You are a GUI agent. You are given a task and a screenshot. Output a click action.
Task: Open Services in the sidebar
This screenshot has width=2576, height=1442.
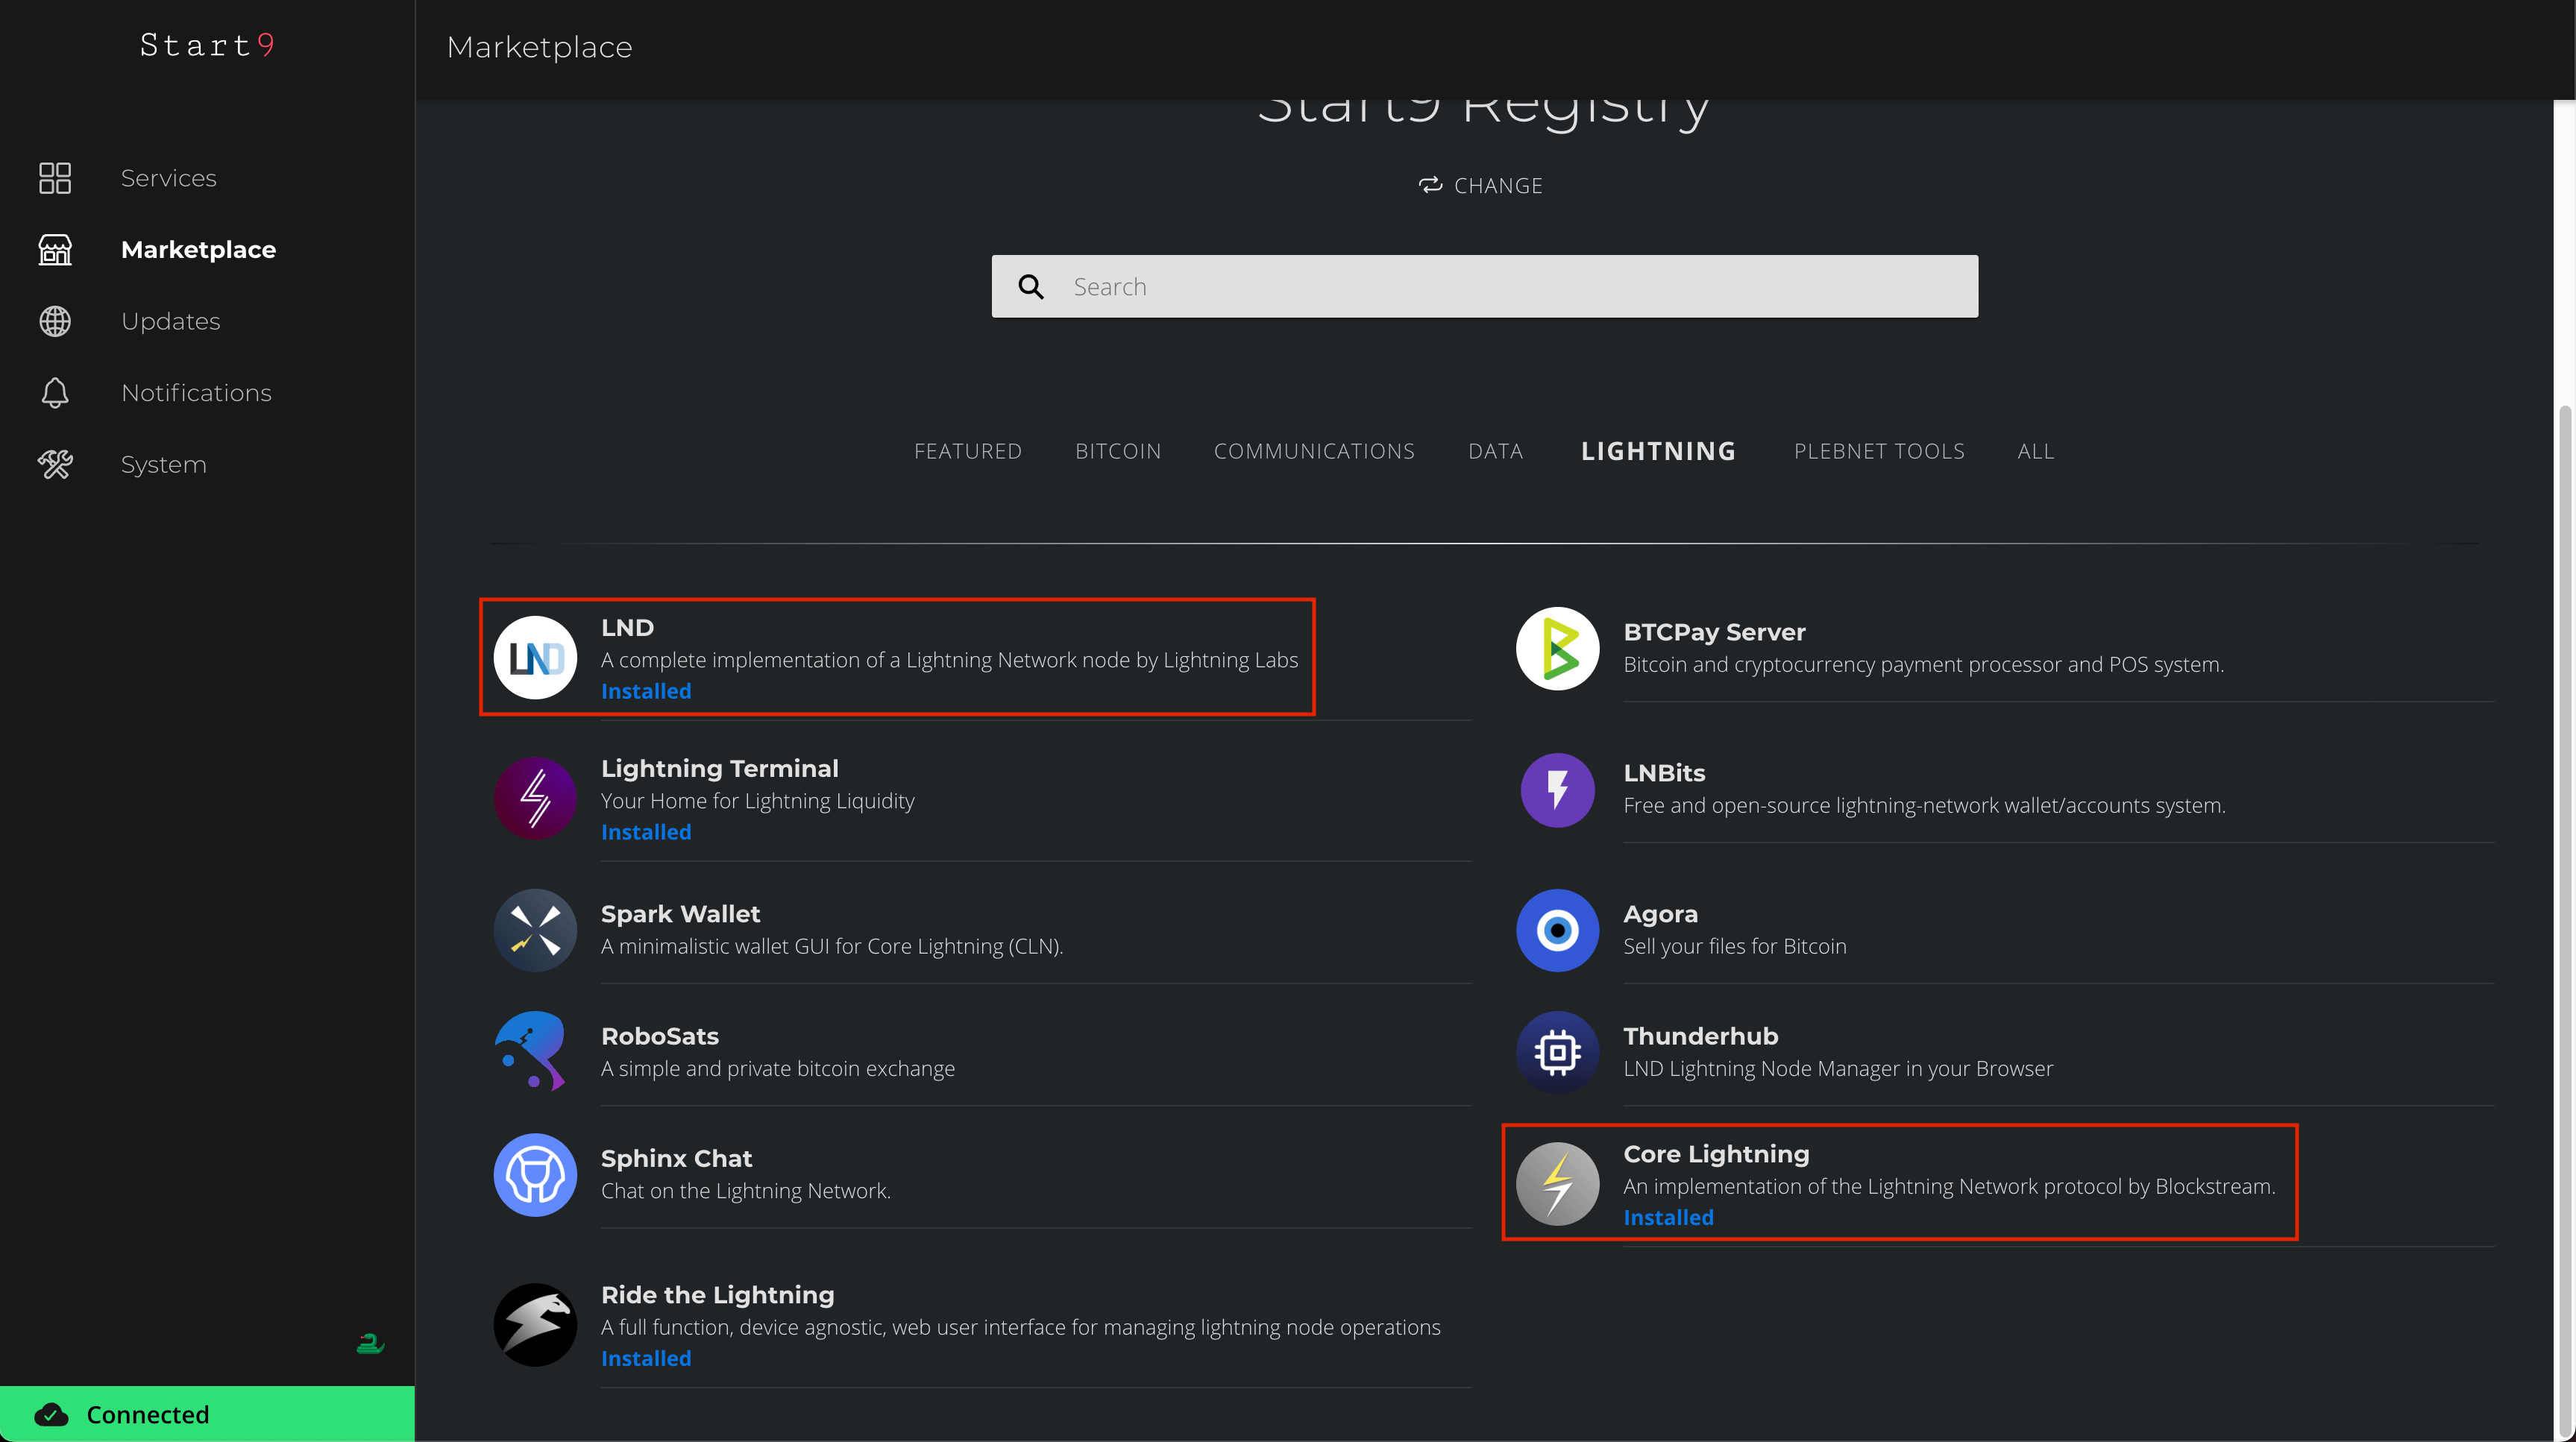pyautogui.click(x=168, y=178)
